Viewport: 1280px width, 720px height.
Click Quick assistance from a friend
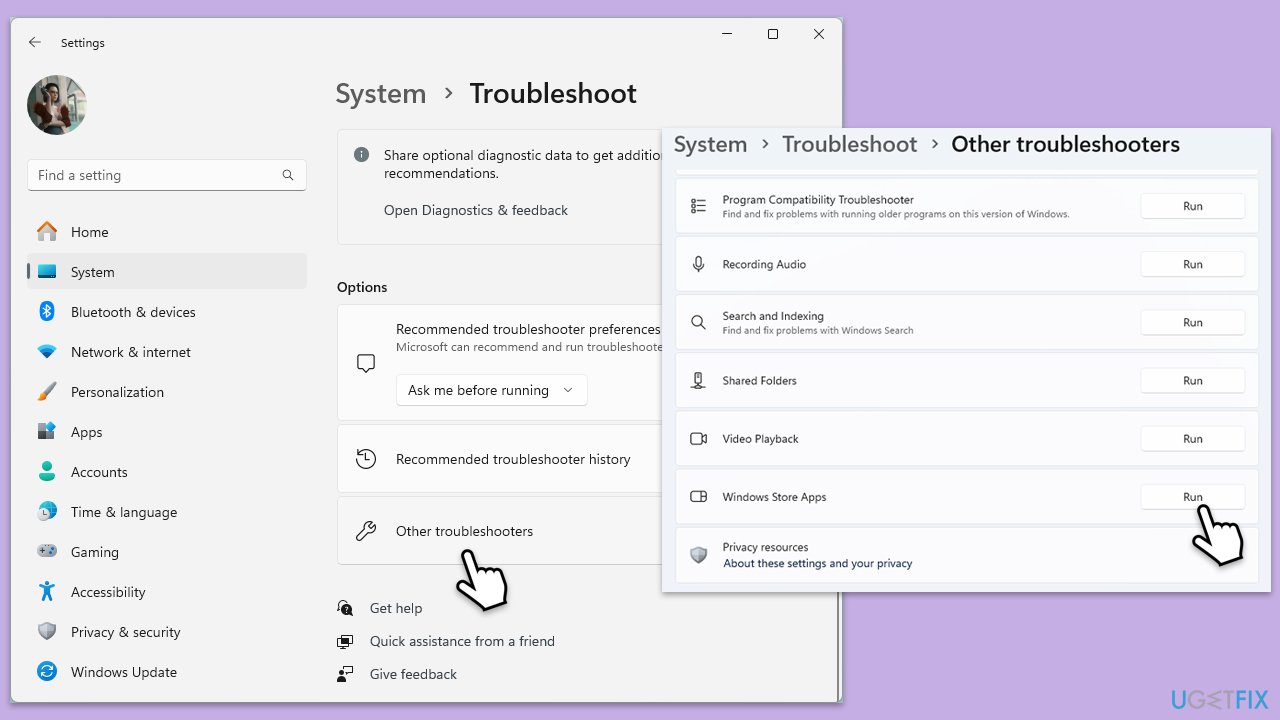(462, 641)
